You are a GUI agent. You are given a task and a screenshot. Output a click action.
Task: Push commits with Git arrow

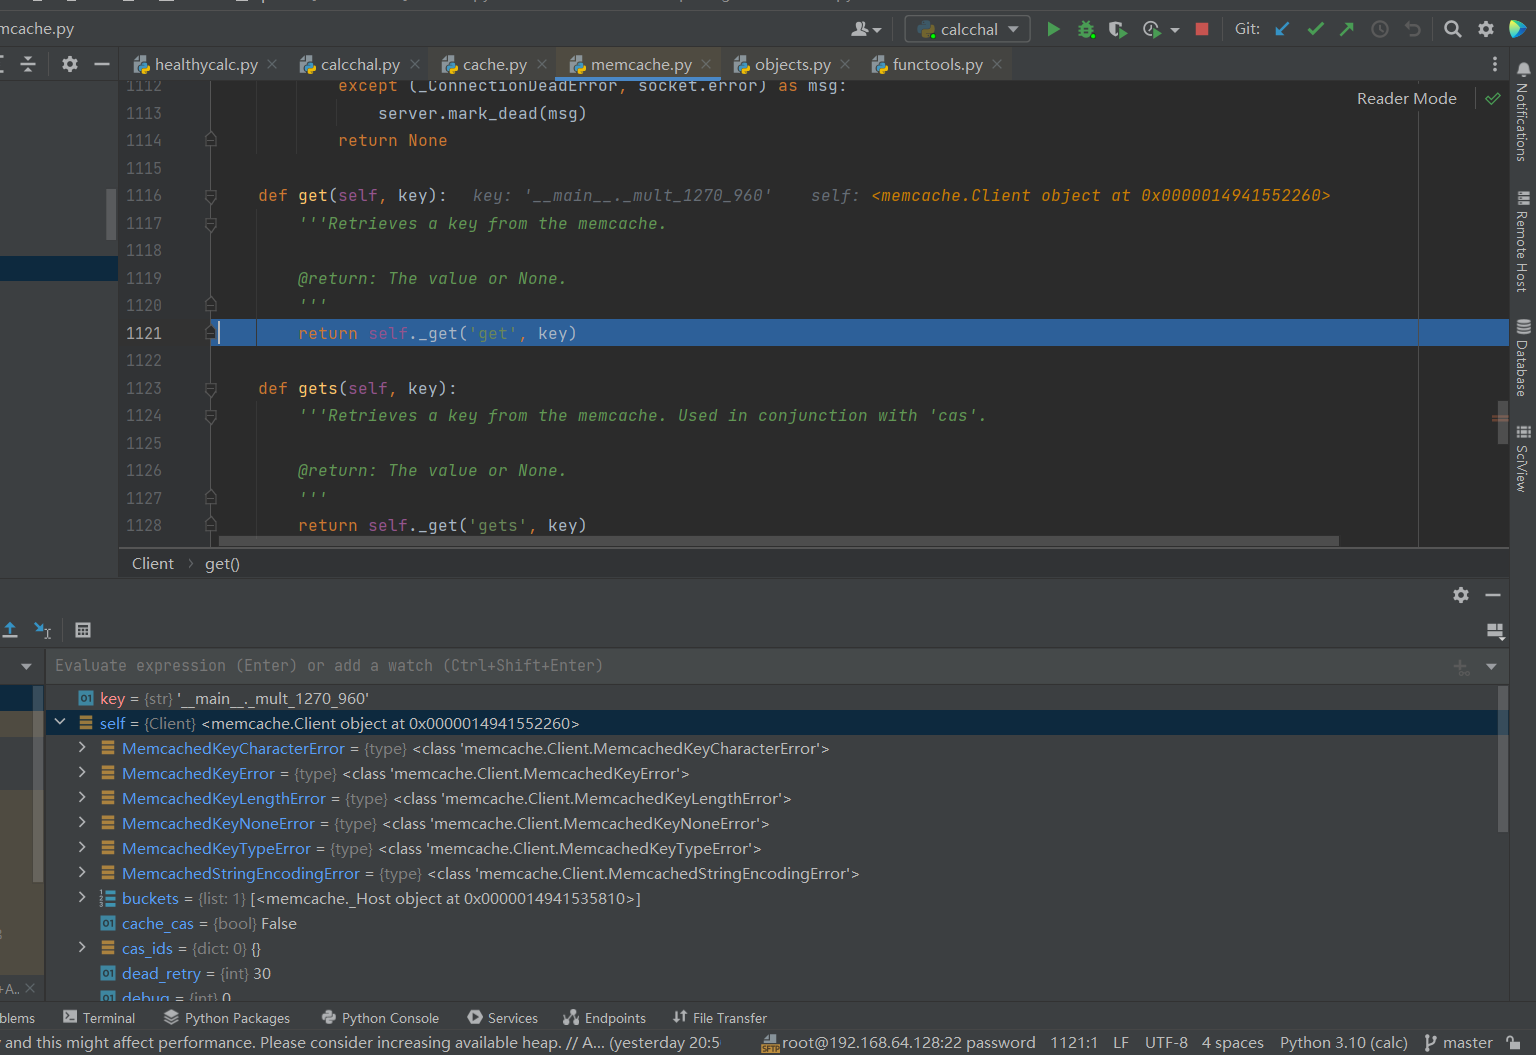tap(1347, 29)
